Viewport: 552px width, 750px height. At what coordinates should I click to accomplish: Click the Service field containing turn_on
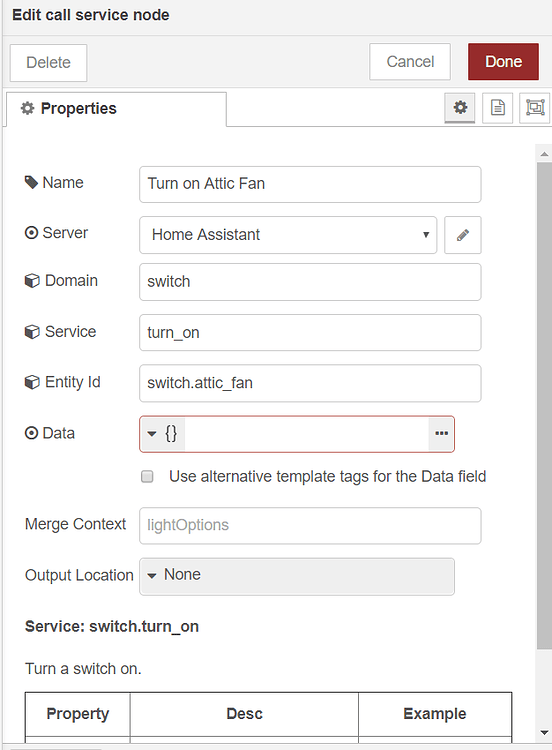pos(310,332)
